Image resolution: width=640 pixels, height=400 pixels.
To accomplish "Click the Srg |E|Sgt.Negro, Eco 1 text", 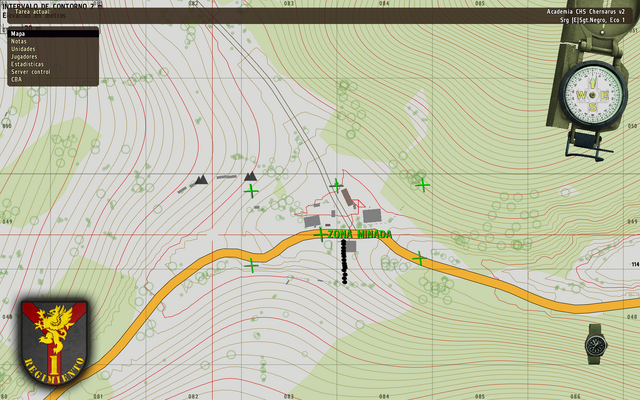I will pos(592,20).
